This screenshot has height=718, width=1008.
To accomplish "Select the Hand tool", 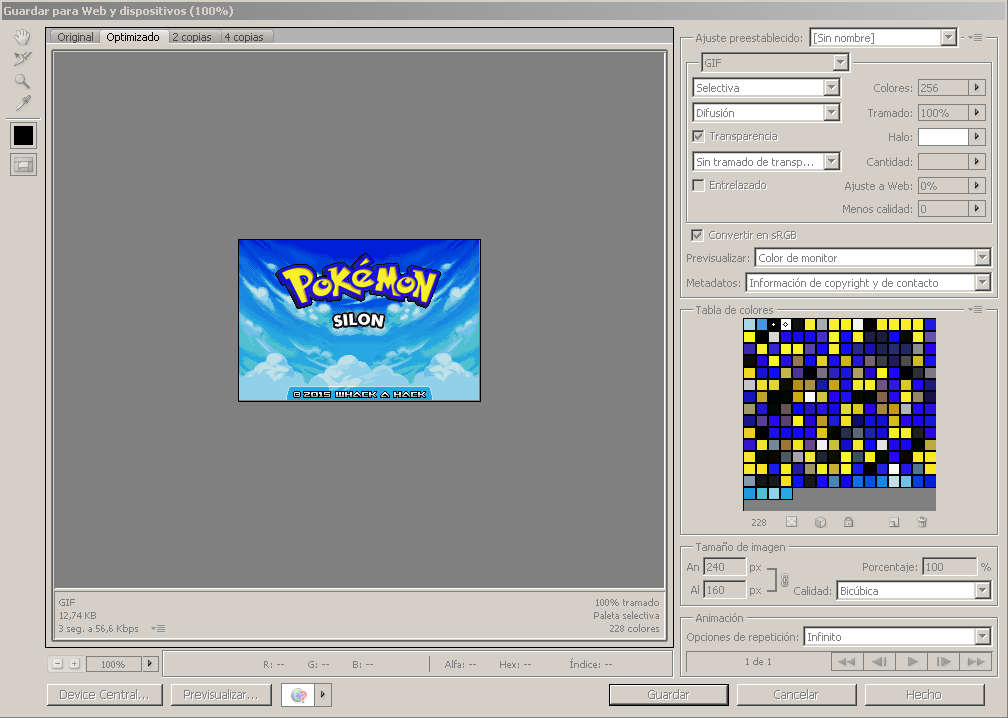I will pyautogui.click(x=22, y=37).
